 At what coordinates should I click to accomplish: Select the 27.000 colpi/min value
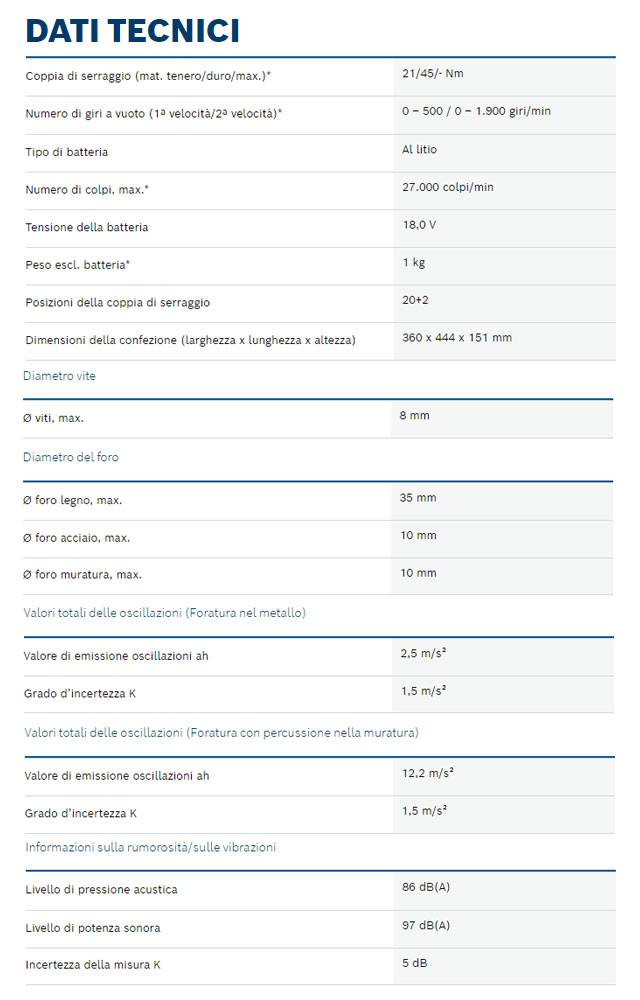click(x=448, y=187)
